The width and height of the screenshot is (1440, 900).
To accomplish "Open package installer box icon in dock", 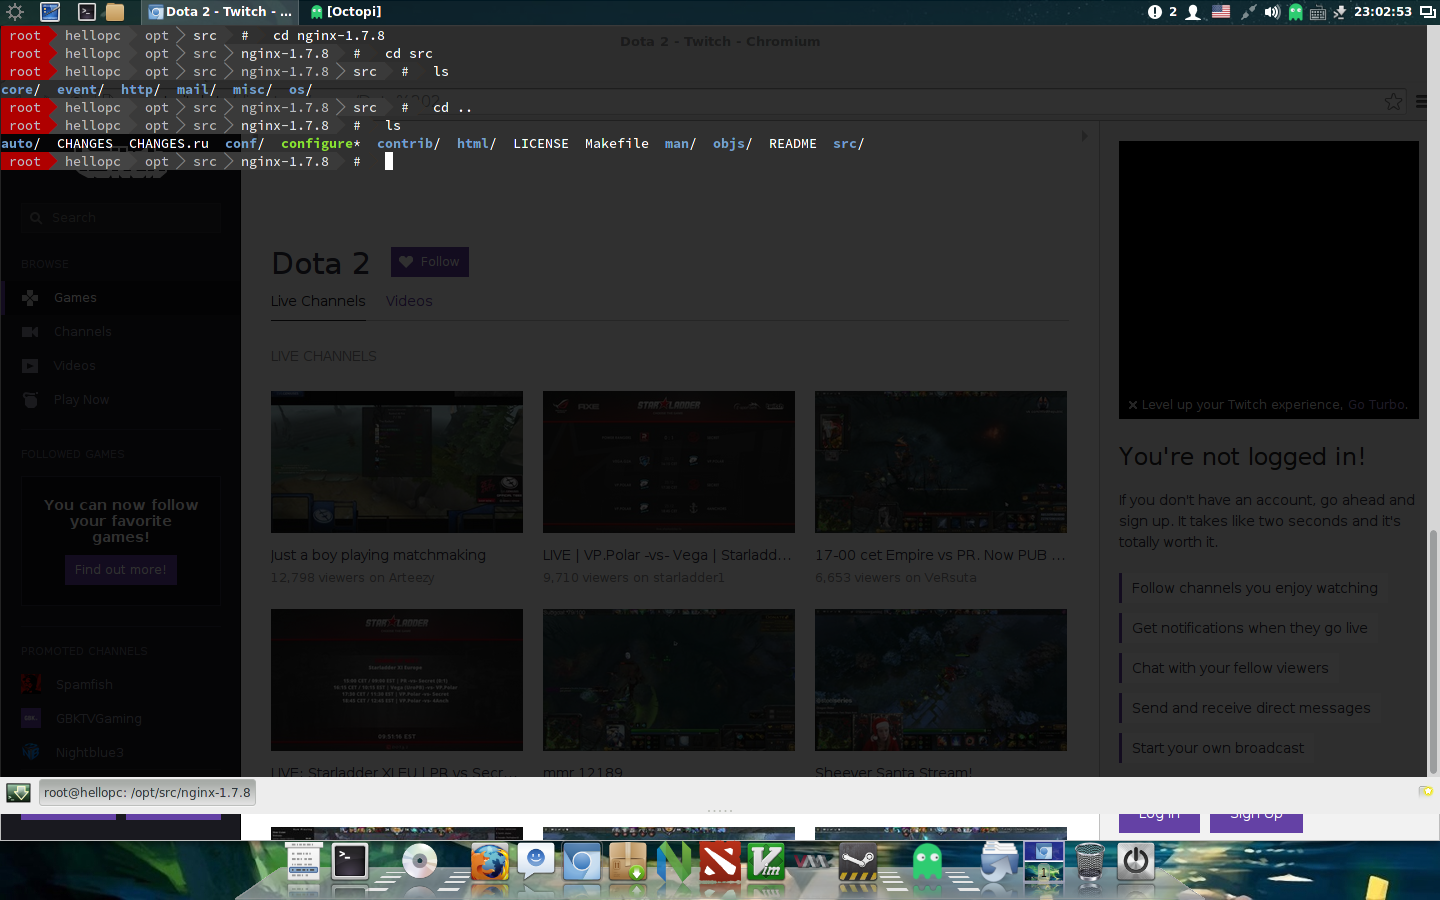I will 628,862.
